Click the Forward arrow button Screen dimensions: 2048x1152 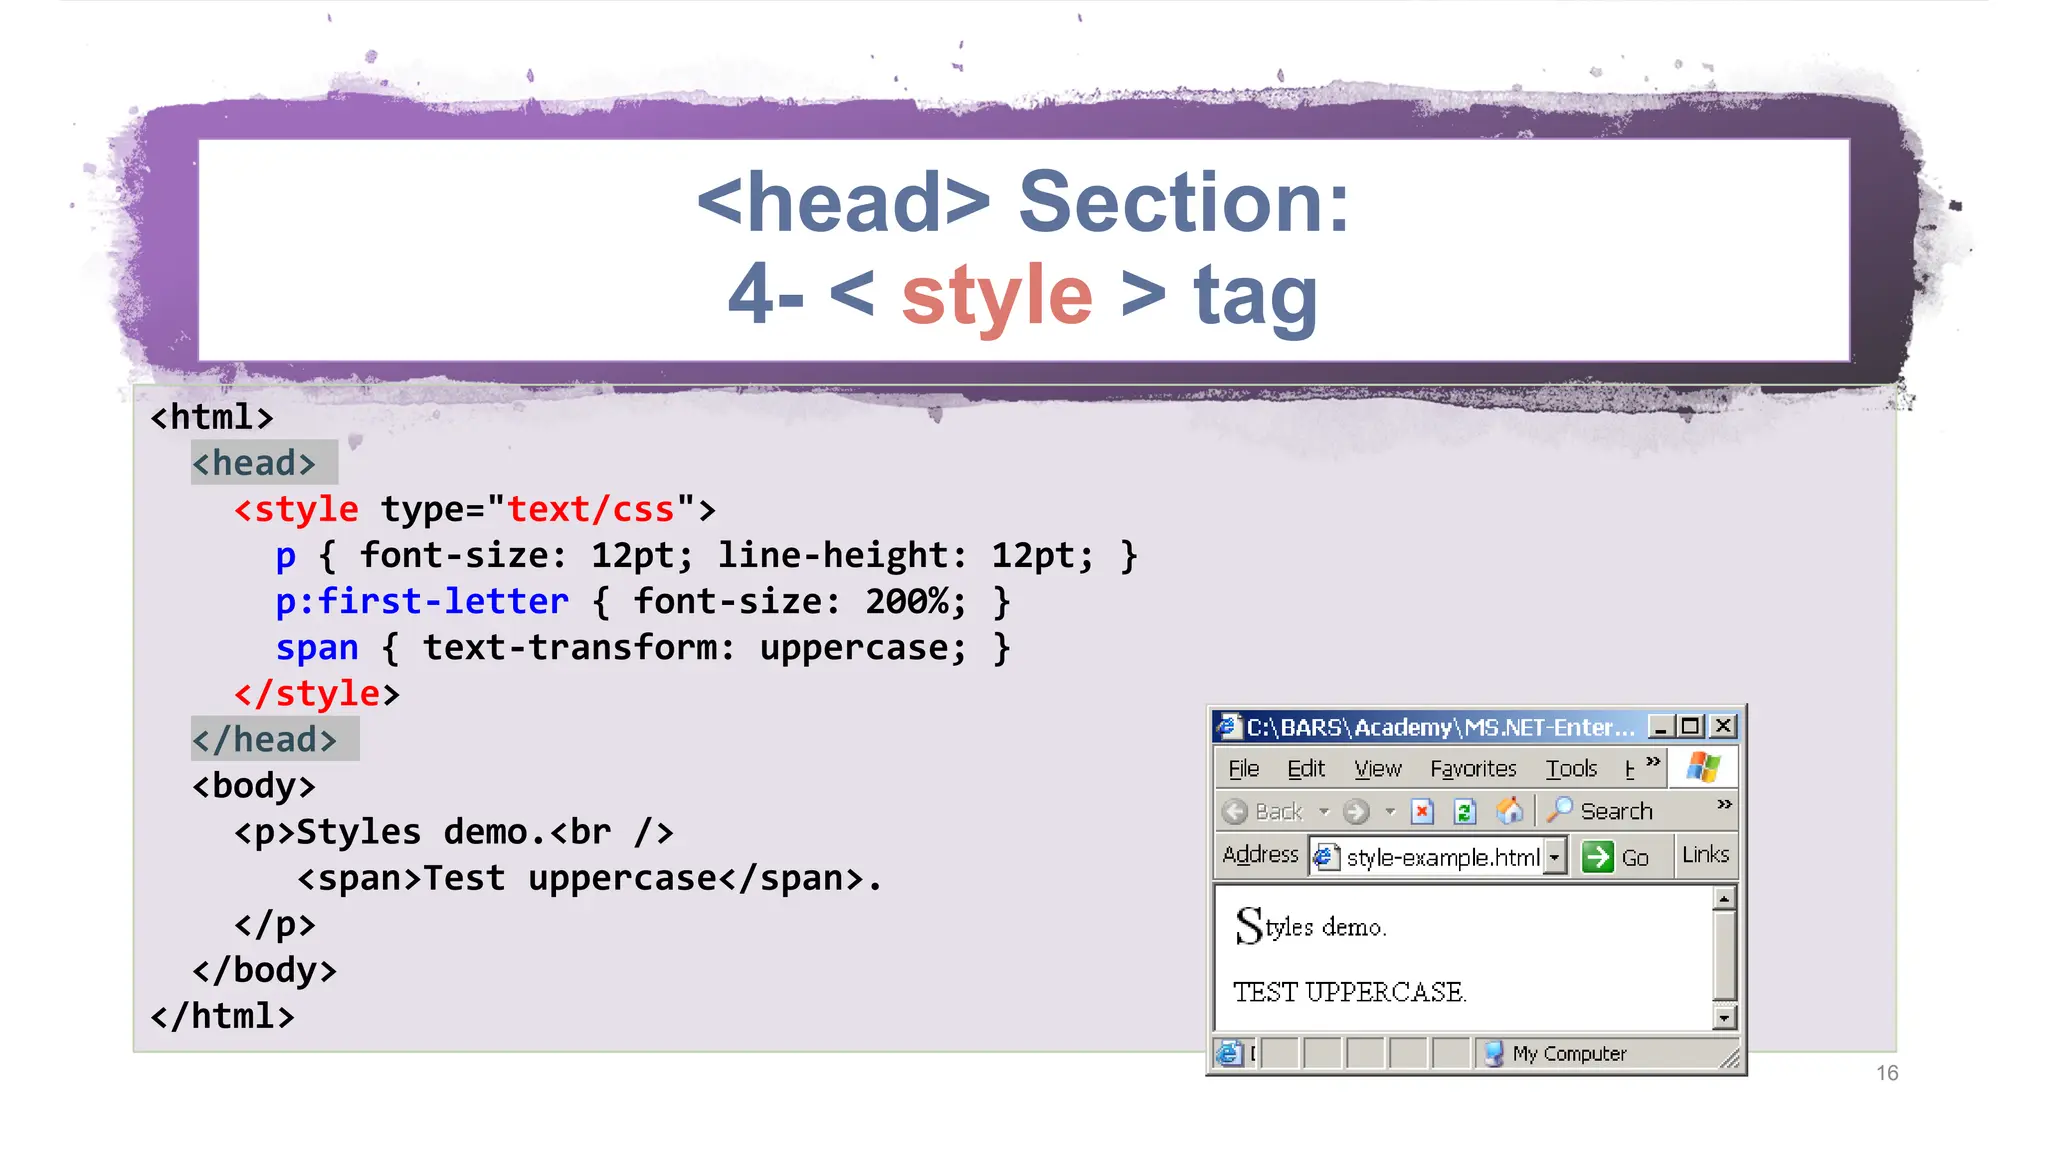pyautogui.click(x=1356, y=811)
